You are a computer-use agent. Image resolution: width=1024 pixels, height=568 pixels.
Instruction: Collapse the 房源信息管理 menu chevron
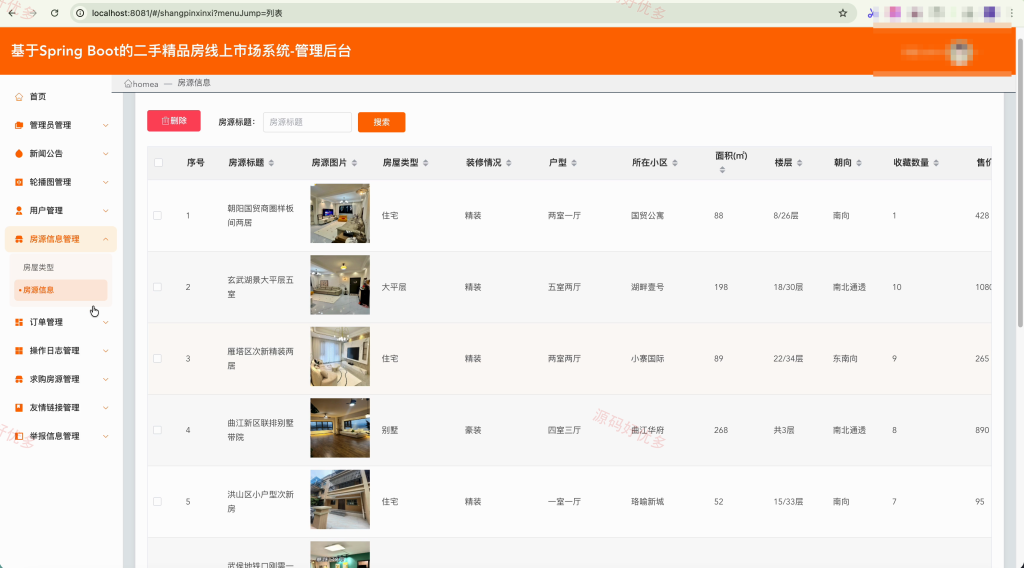point(105,239)
